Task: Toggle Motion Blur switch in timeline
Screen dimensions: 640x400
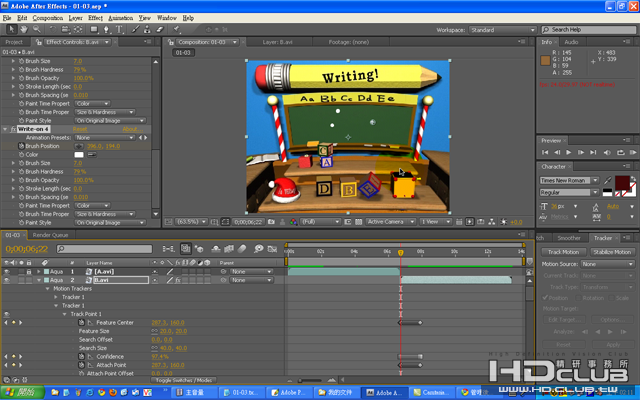Action: coord(242,249)
